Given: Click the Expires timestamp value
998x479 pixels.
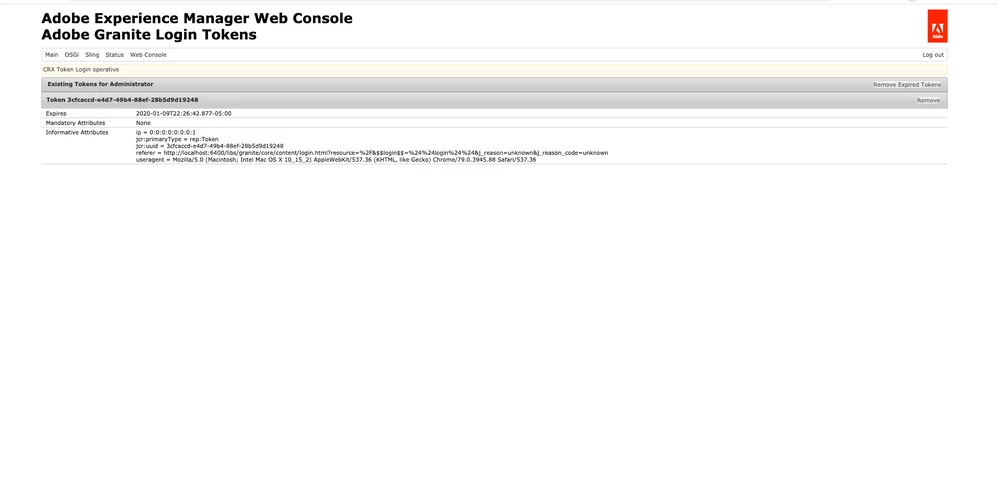Looking at the screenshot, I should pos(183,113).
